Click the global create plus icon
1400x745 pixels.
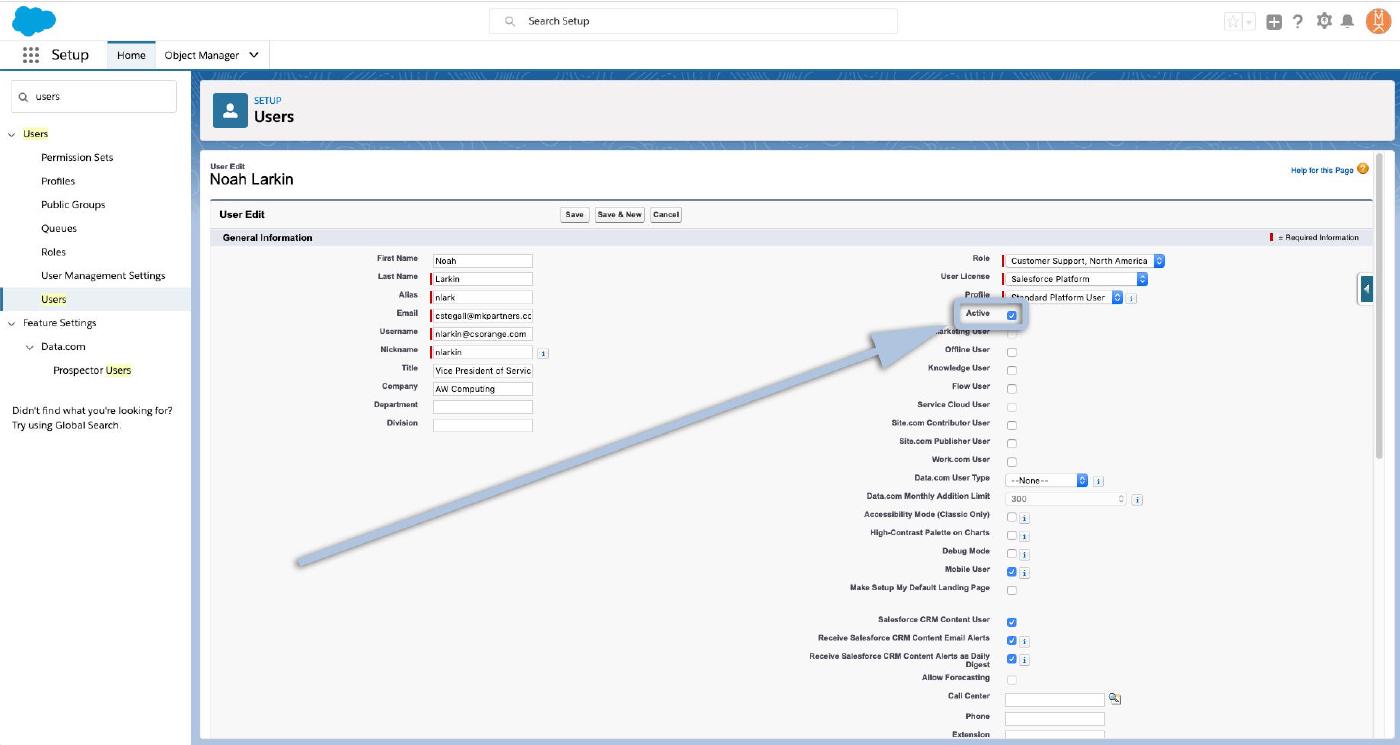[x=1274, y=21]
